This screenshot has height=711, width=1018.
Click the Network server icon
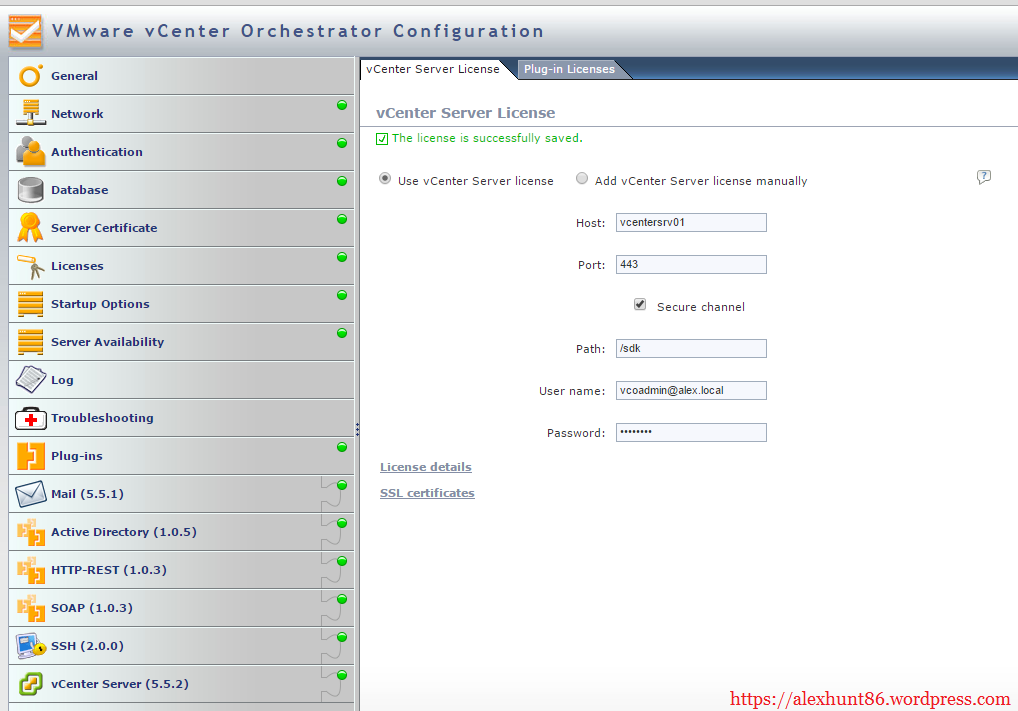pyautogui.click(x=31, y=113)
